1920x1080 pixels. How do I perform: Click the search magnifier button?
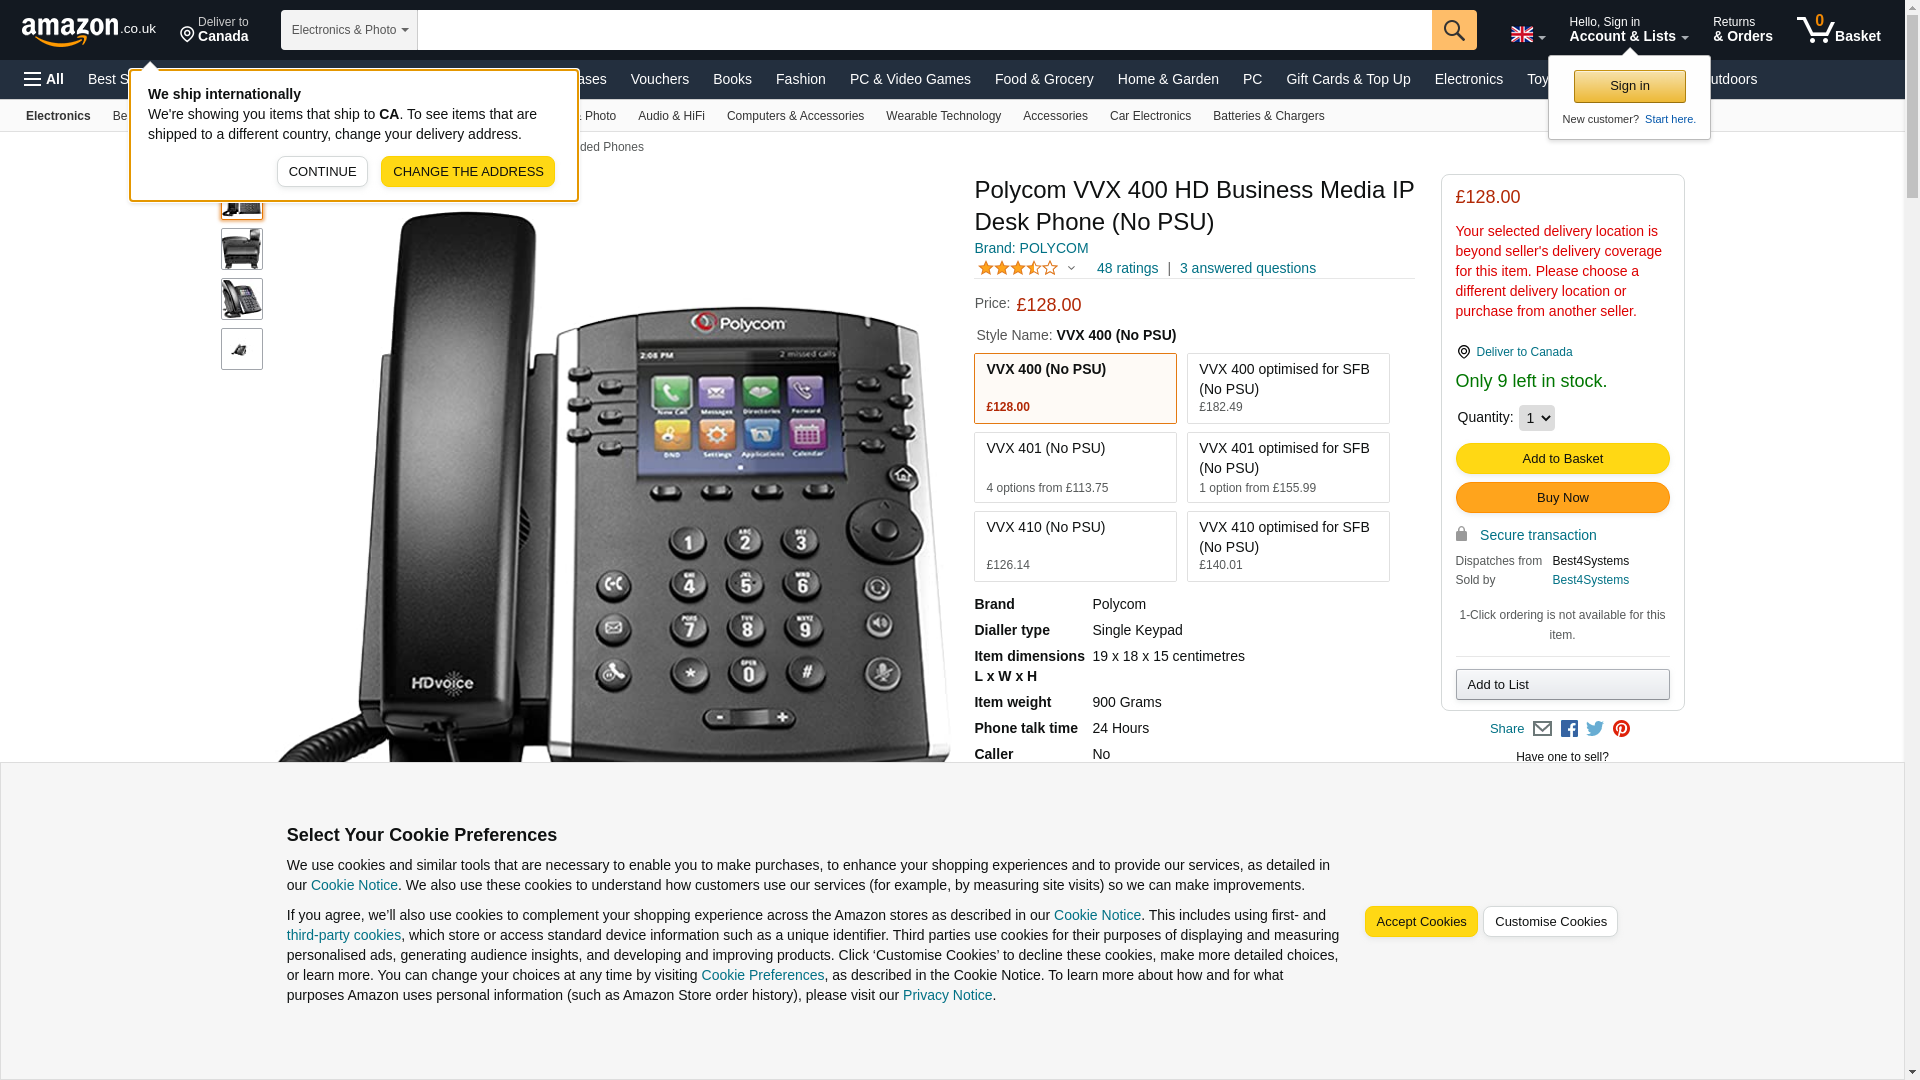pos(1454,30)
